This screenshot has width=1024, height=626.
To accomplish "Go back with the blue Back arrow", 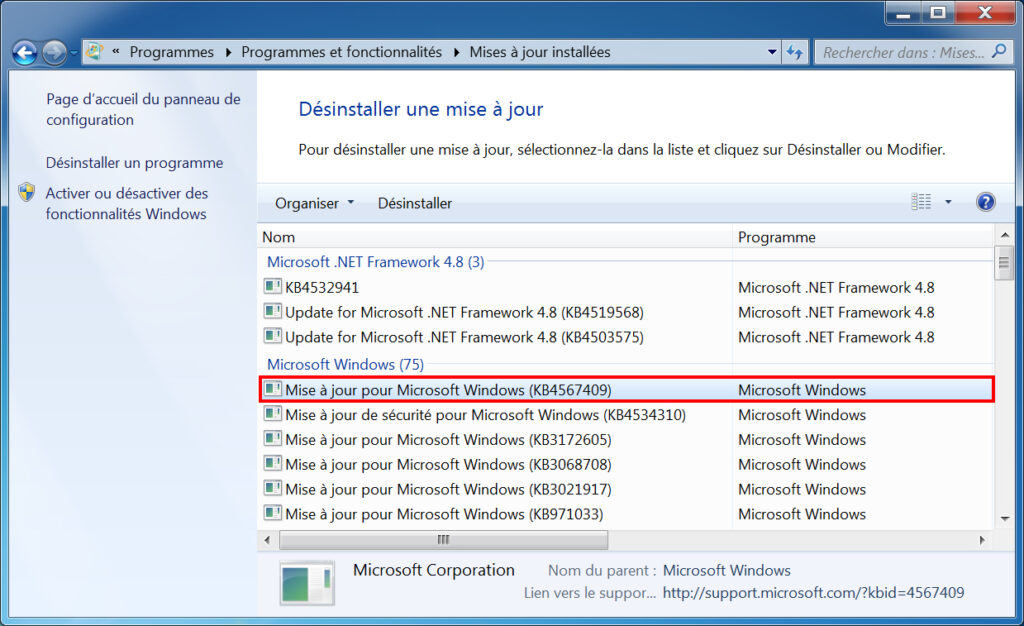I will (x=25, y=52).
